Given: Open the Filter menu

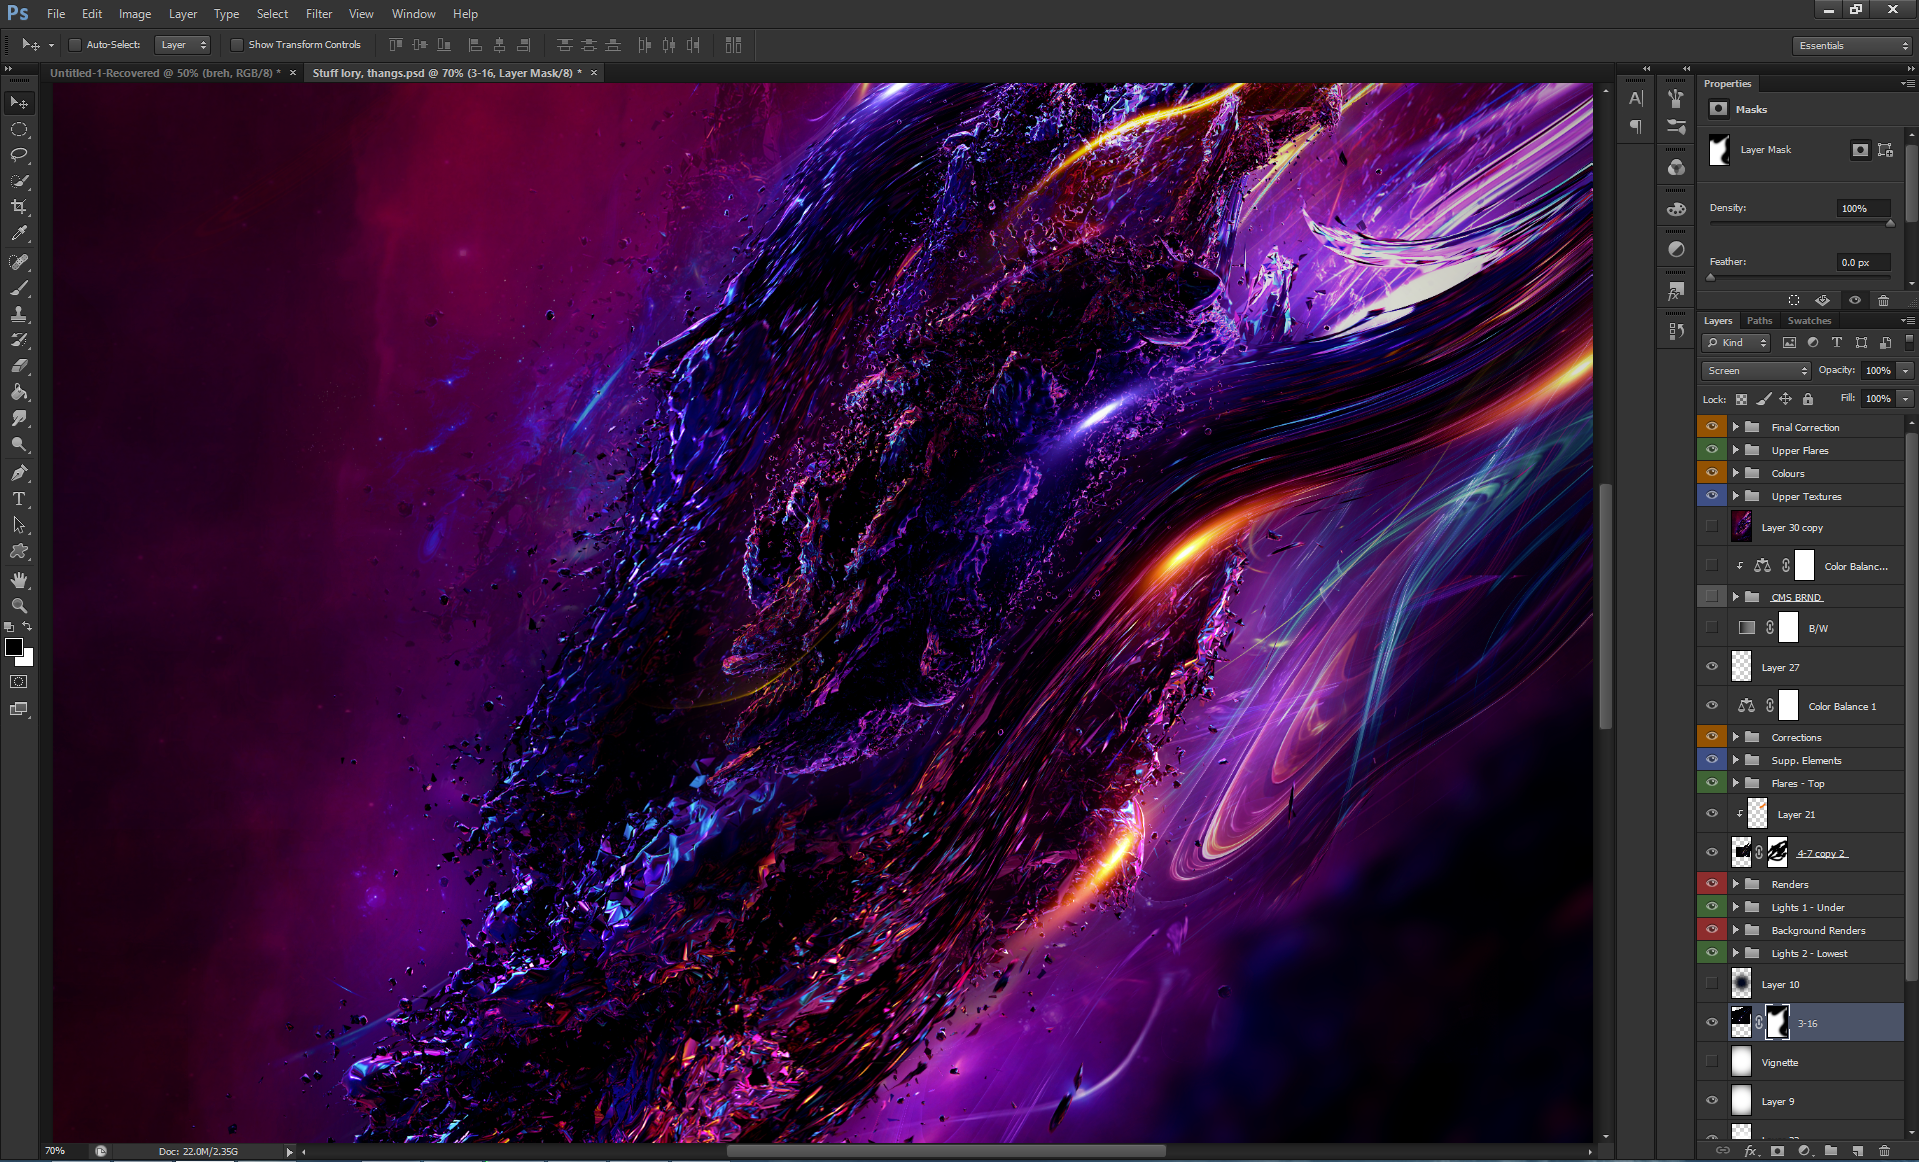Looking at the screenshot, I should (x=318, y=14).
